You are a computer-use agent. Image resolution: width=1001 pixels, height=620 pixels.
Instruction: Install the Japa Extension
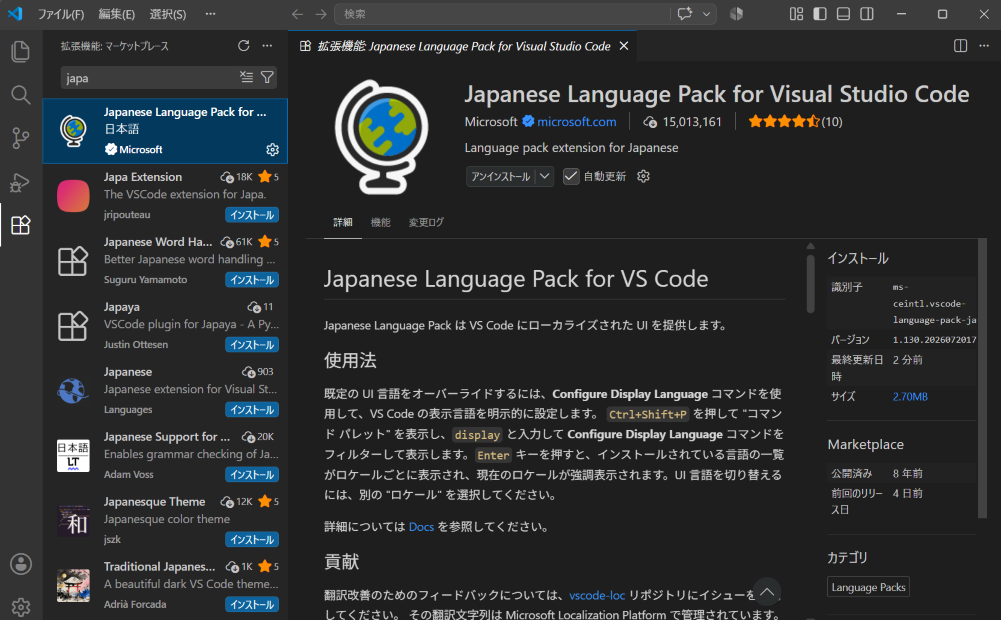(252, 215)
